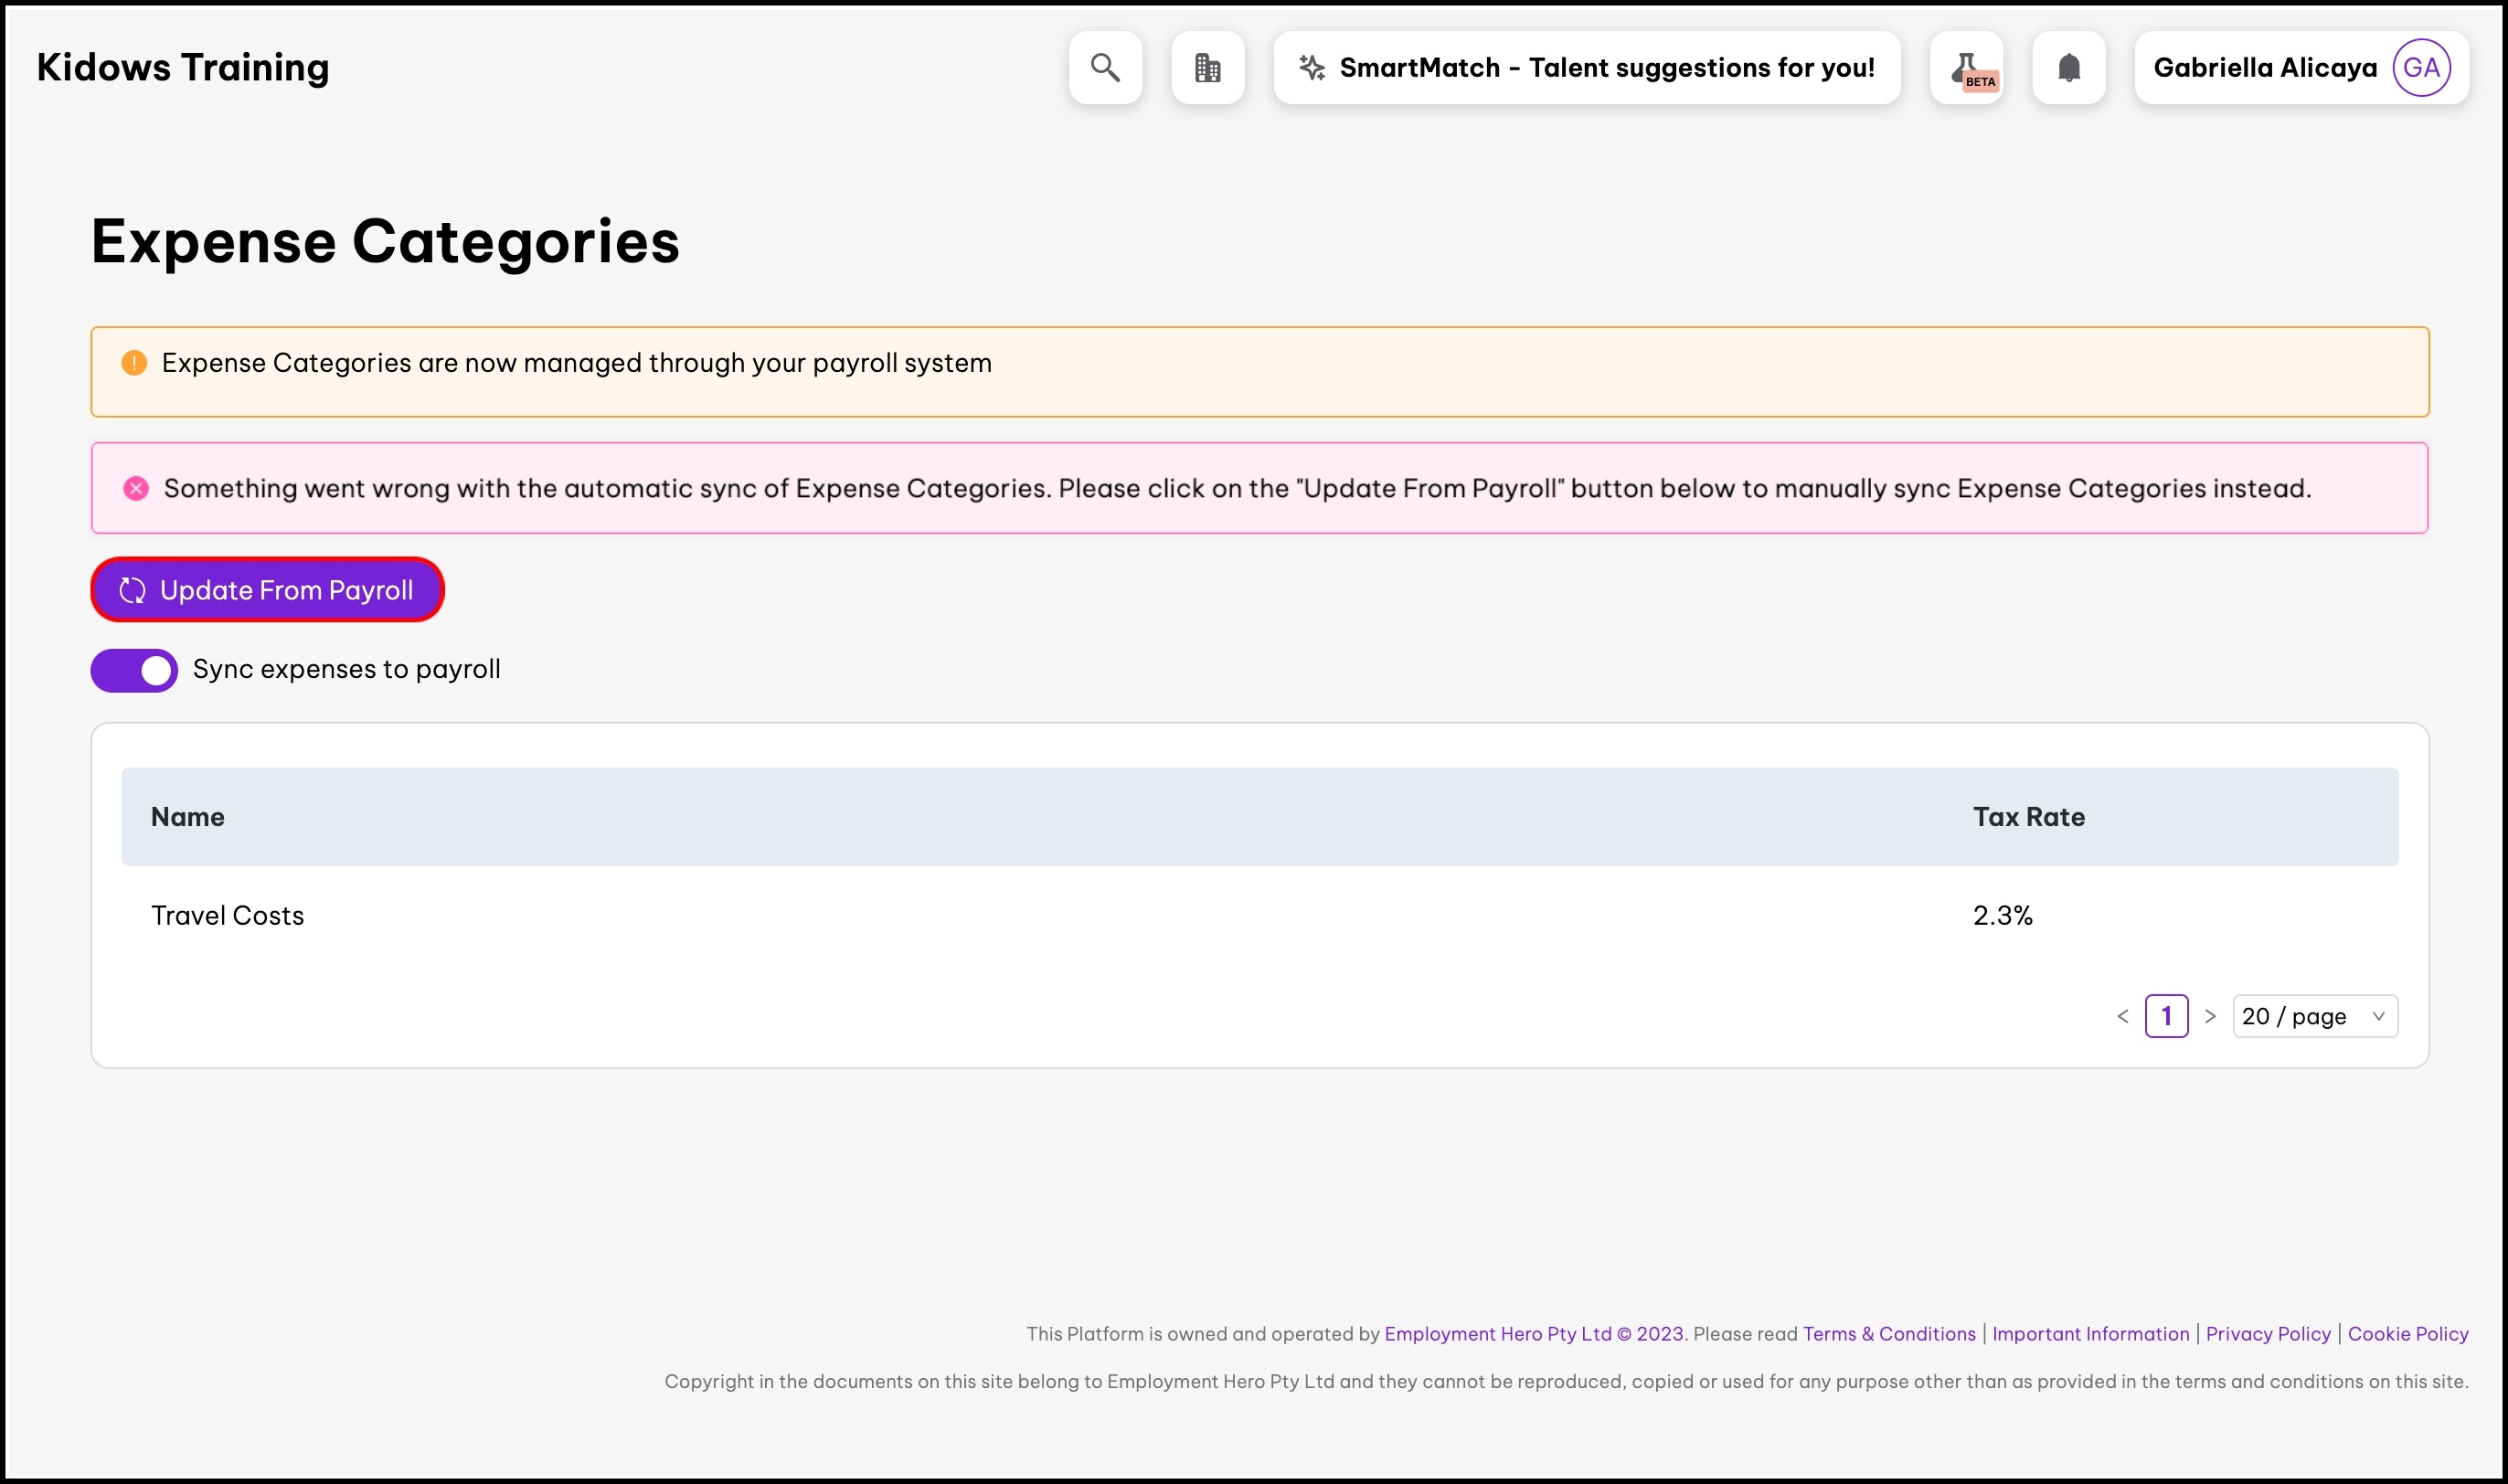Open the 20 / page dropdown
Image resolution: width=2508 pixels, height=1484 pixels.
point(2314,1016)
